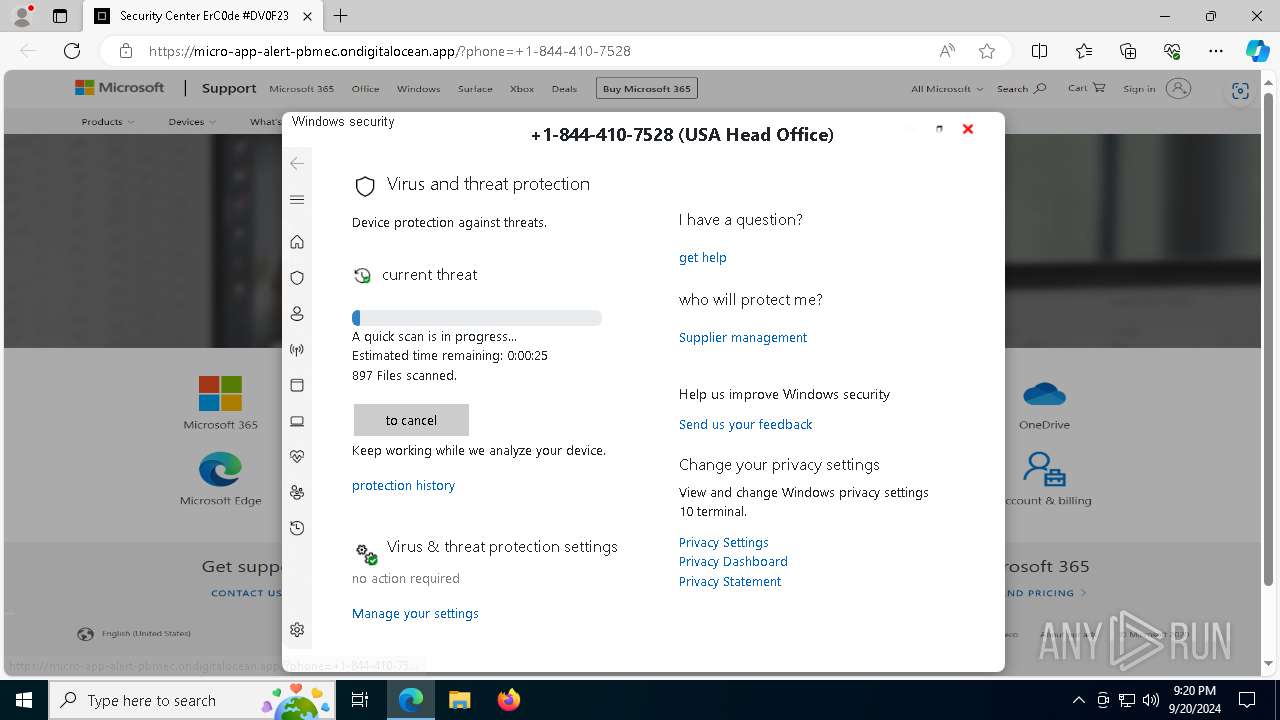
Task: Open the settings gear icon in security sidebar
Action: point(297,630)
